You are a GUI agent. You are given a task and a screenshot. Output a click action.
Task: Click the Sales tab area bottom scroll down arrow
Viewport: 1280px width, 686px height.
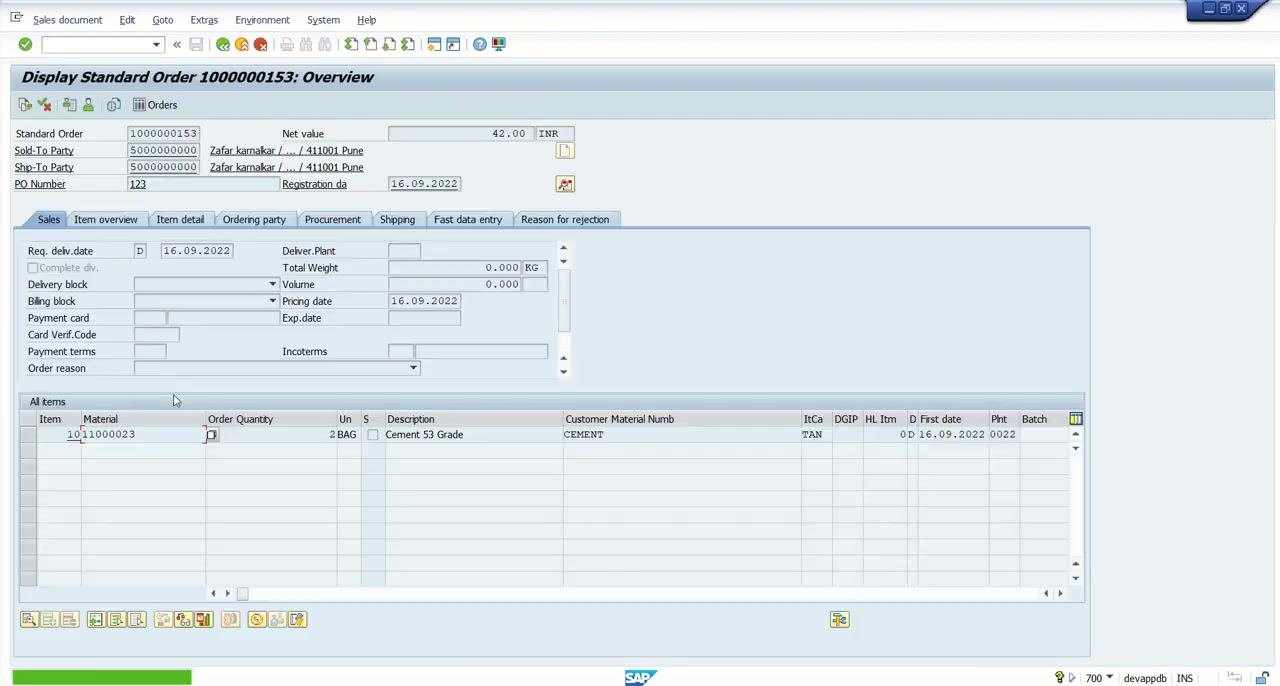(563, 372)
